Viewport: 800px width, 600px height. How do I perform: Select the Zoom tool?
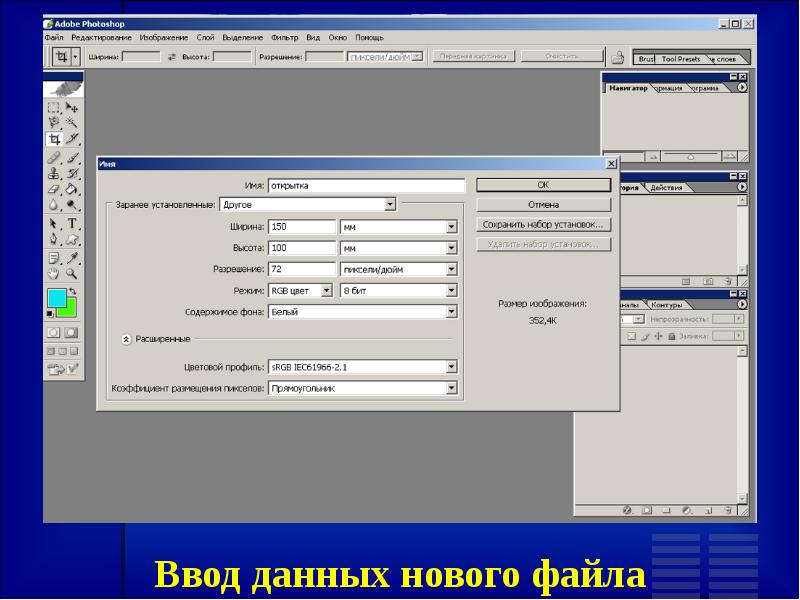coord(73,274)
